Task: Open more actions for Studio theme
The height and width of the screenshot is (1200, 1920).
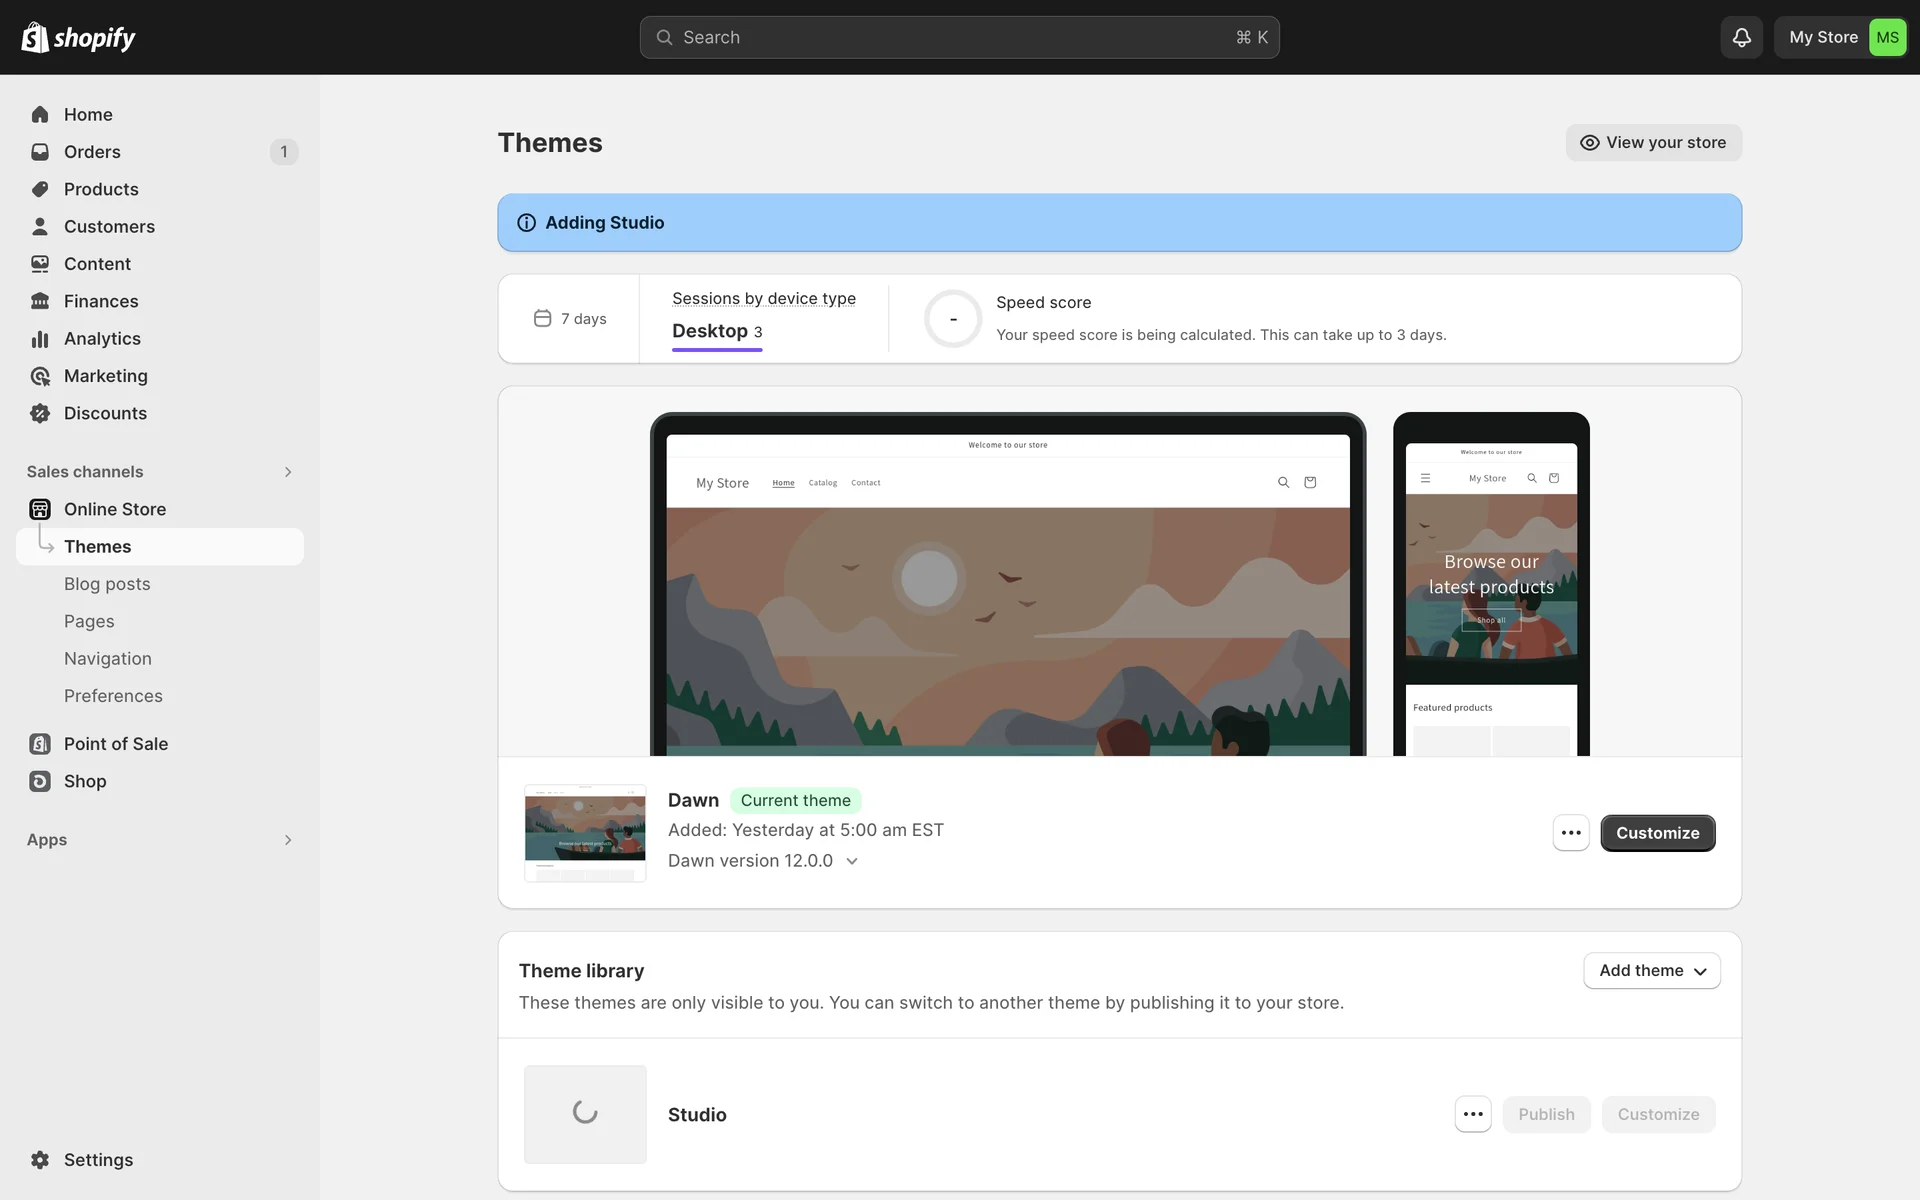Action: 1472,1114
